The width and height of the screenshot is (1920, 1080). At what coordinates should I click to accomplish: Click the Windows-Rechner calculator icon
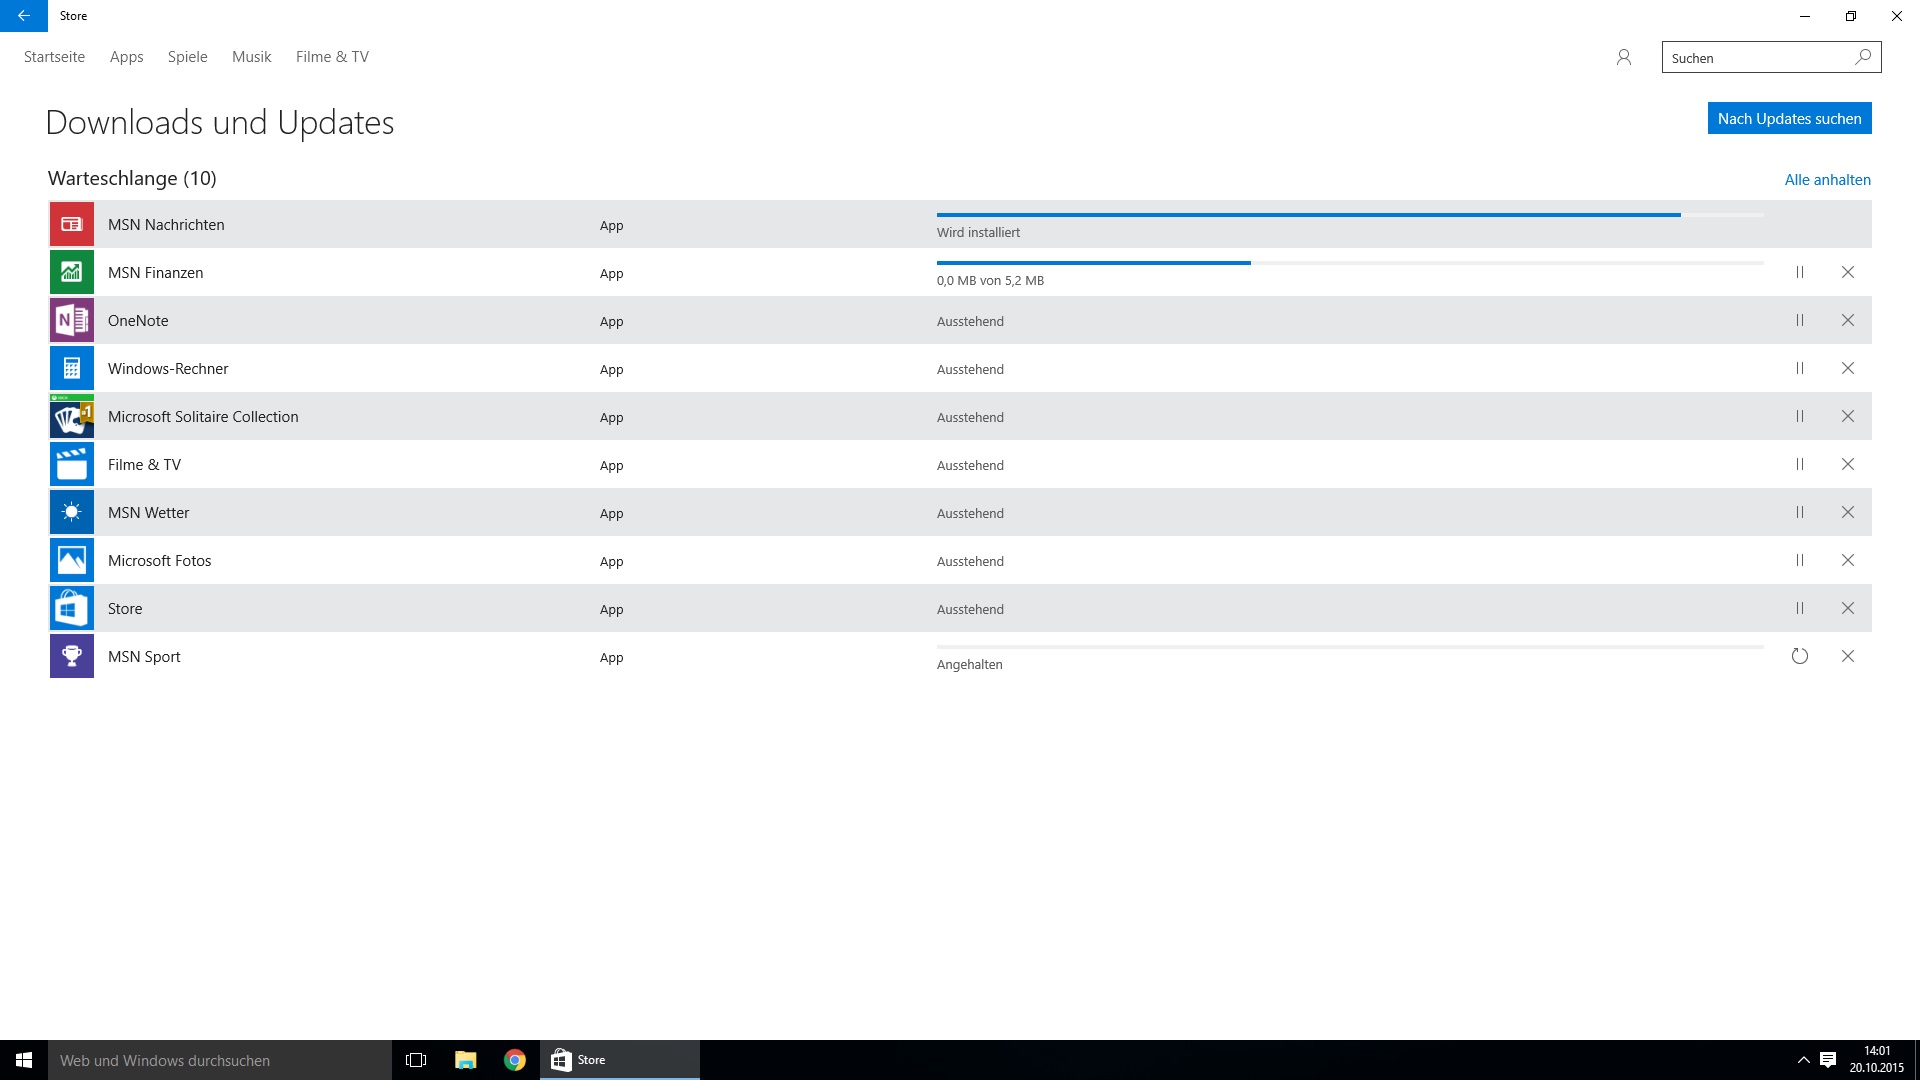(x=72, y=369)
